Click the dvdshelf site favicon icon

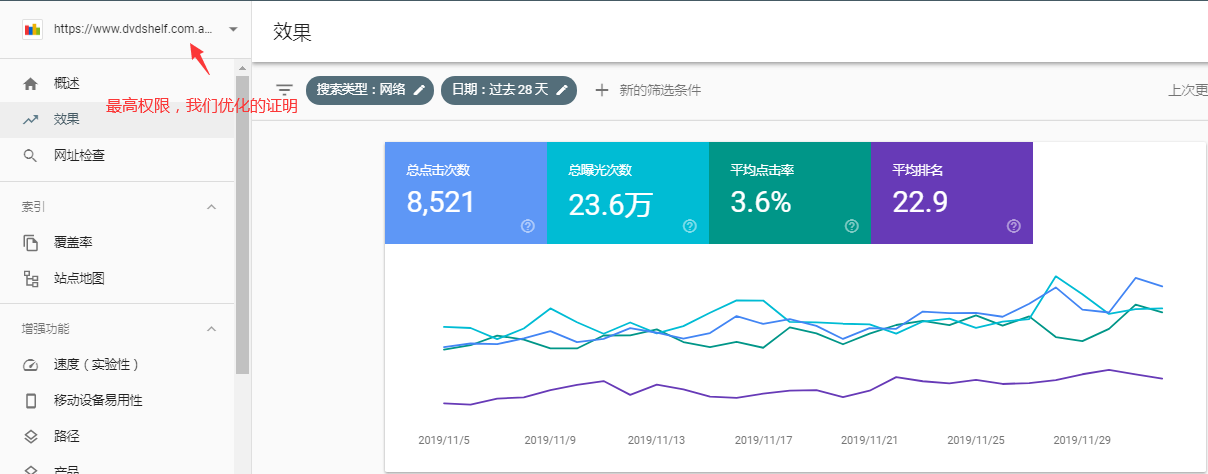32,29
